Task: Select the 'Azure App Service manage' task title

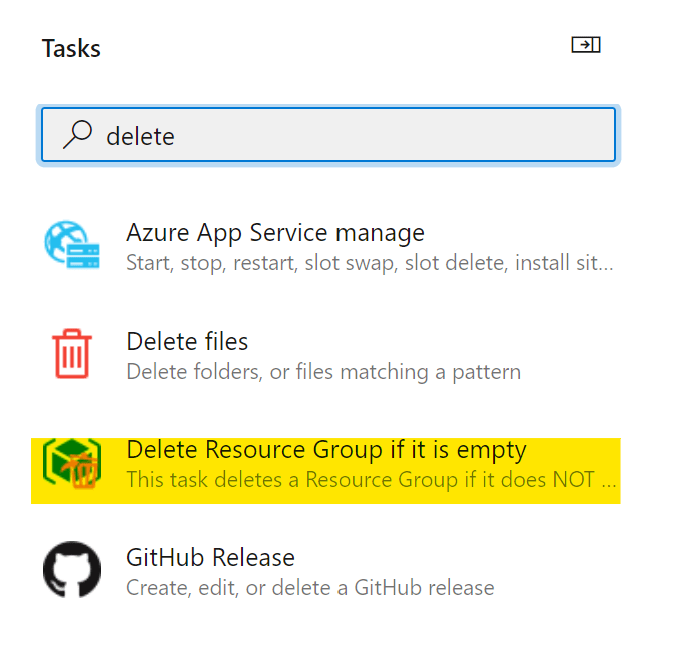Action: (x=275, y=233)
